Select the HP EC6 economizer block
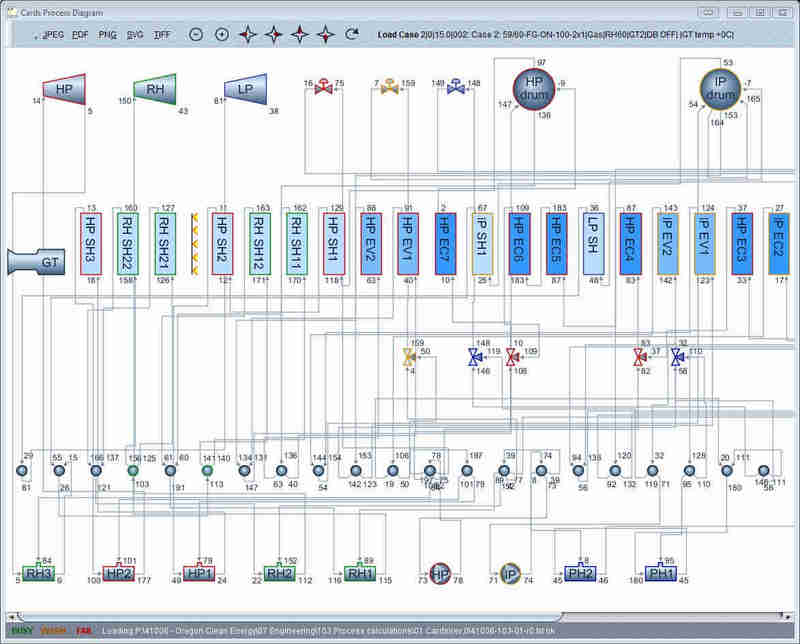The width and height of the screenshot is (800, 644). coord(519,244)
